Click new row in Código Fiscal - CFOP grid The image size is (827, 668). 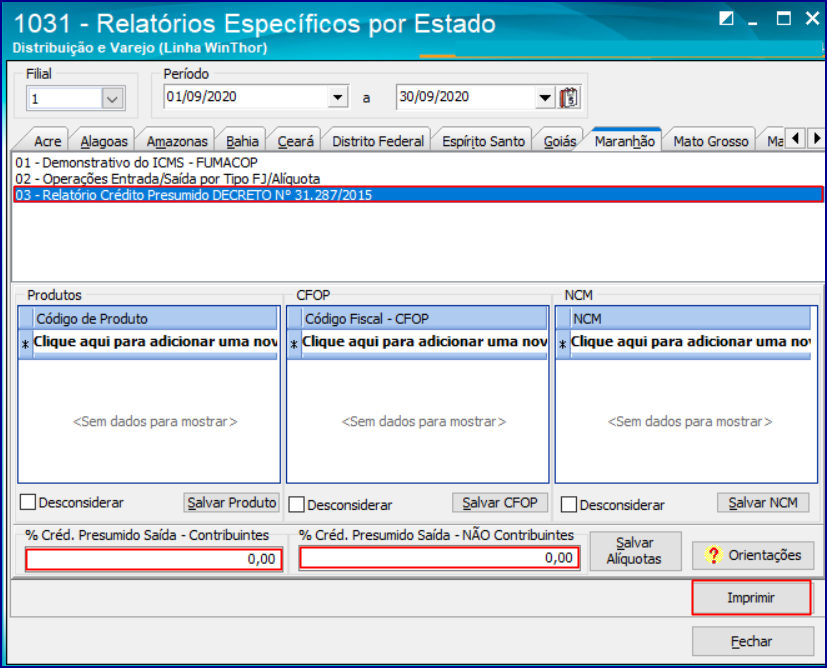[424, 342]
